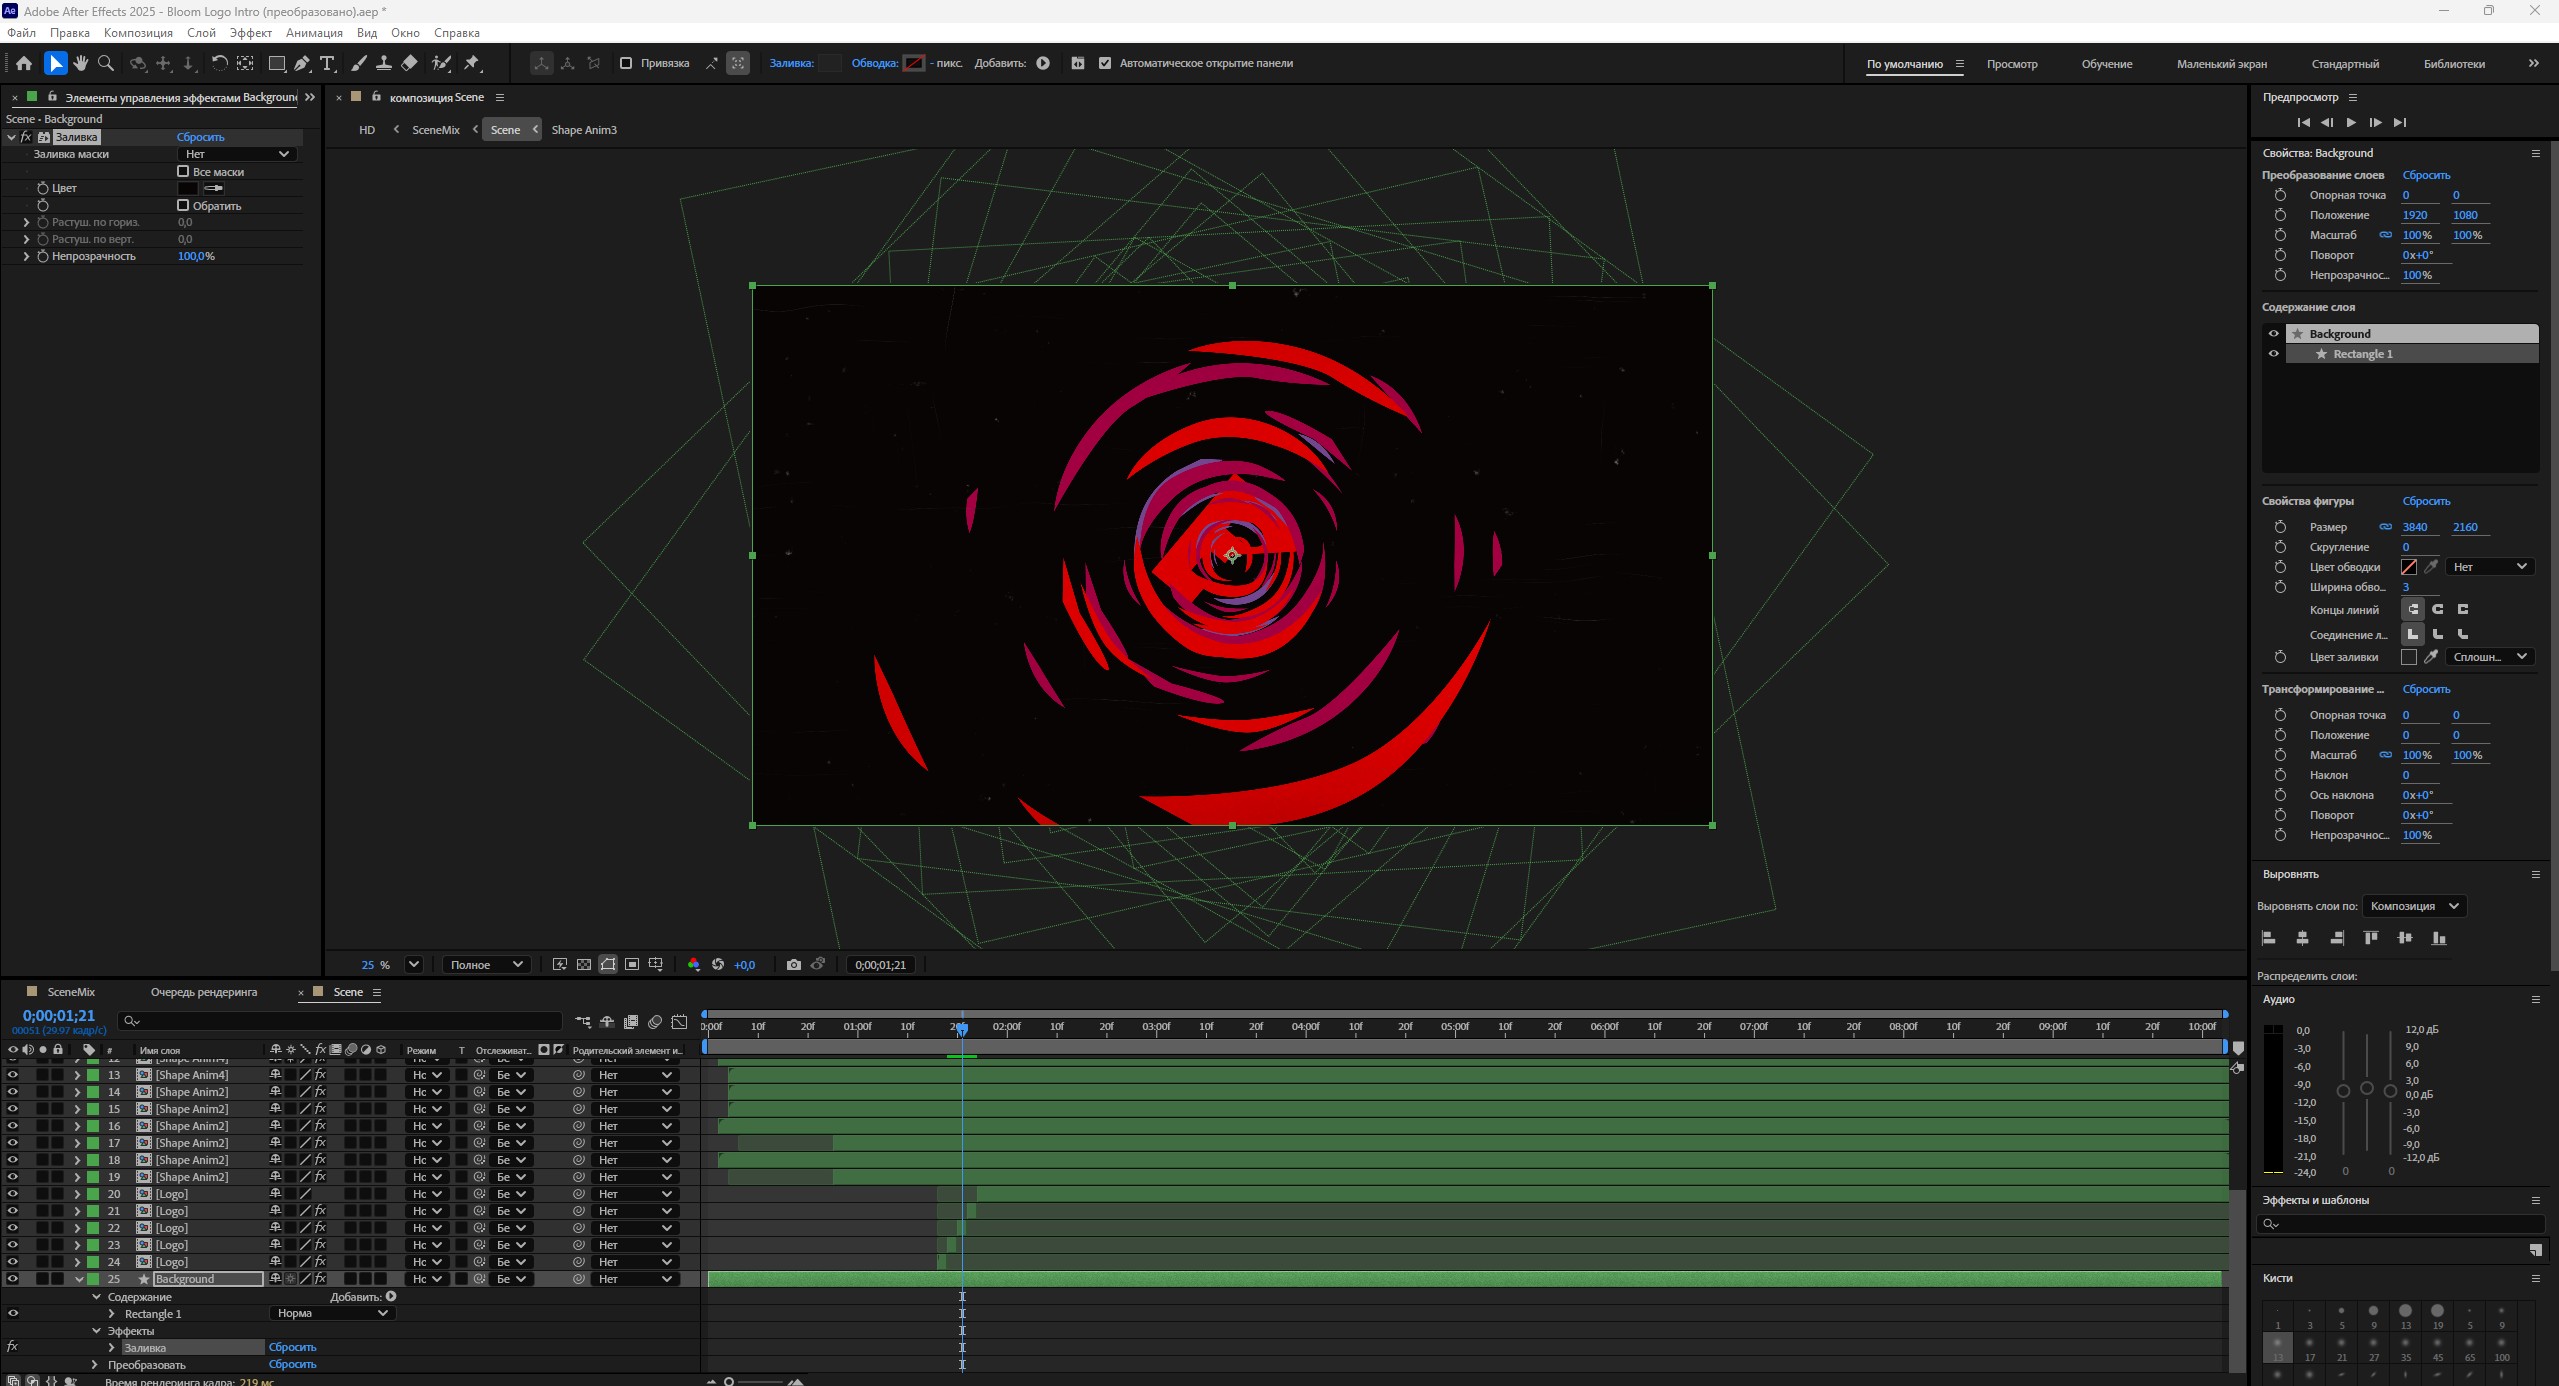Select the Type tool
Screen dimensions: 2559x1386
coord(327,63)
